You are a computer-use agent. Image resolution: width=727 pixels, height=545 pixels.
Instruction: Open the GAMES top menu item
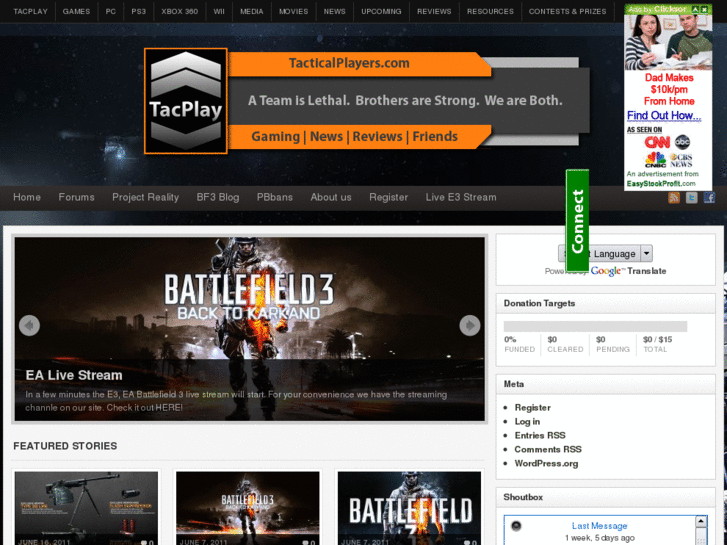[x=77, y=11]
